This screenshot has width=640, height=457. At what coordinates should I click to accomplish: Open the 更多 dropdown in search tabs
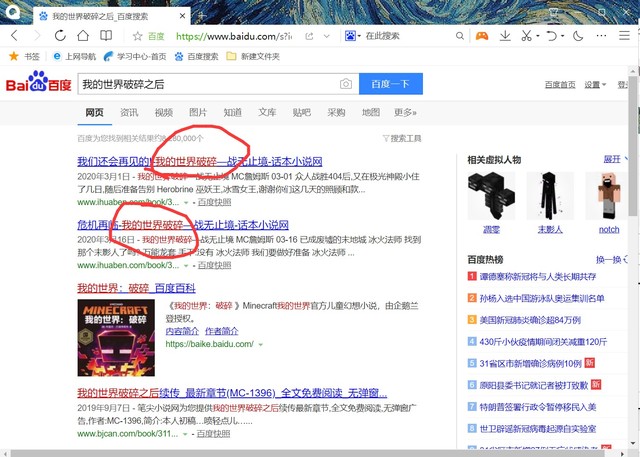[x=404, y=113]
